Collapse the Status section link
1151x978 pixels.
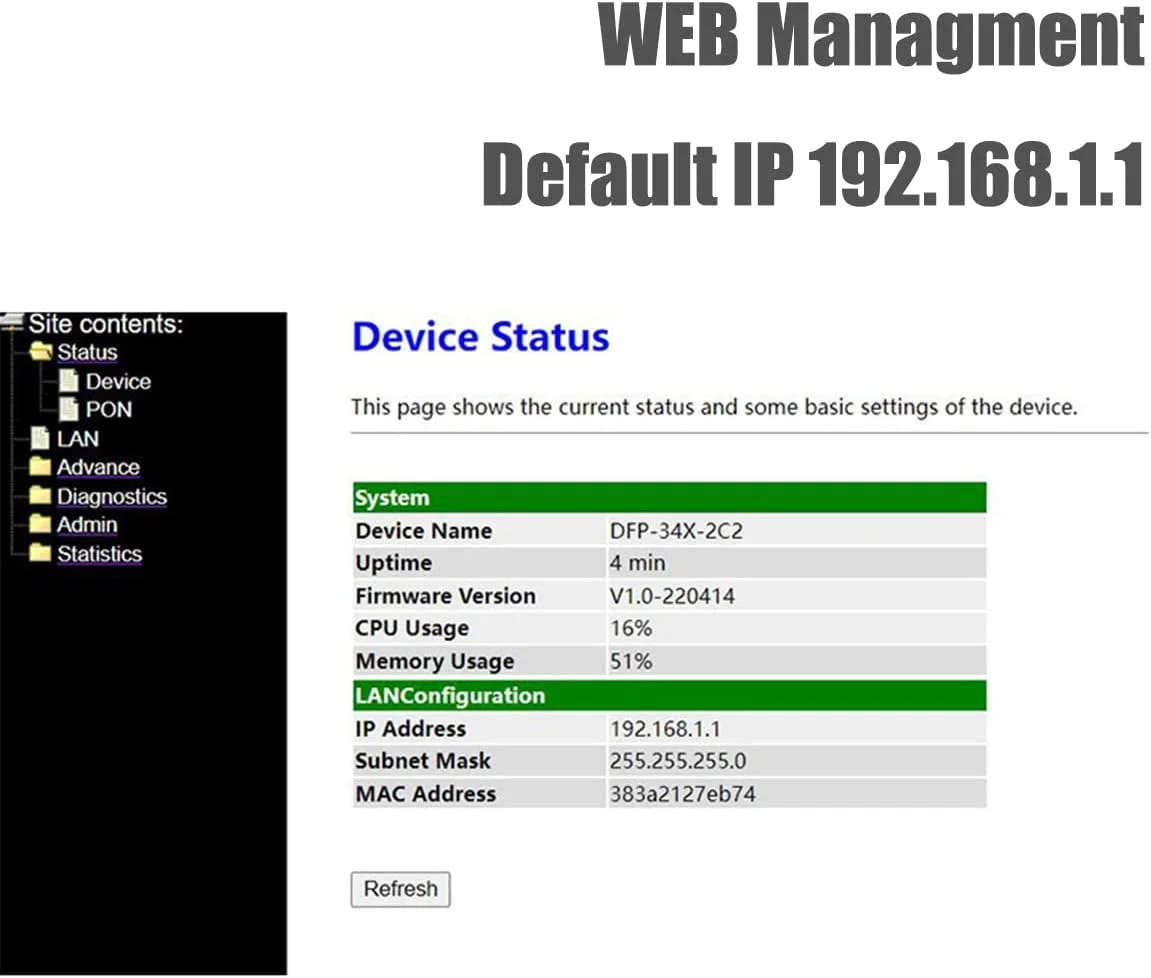pos(87,352)
